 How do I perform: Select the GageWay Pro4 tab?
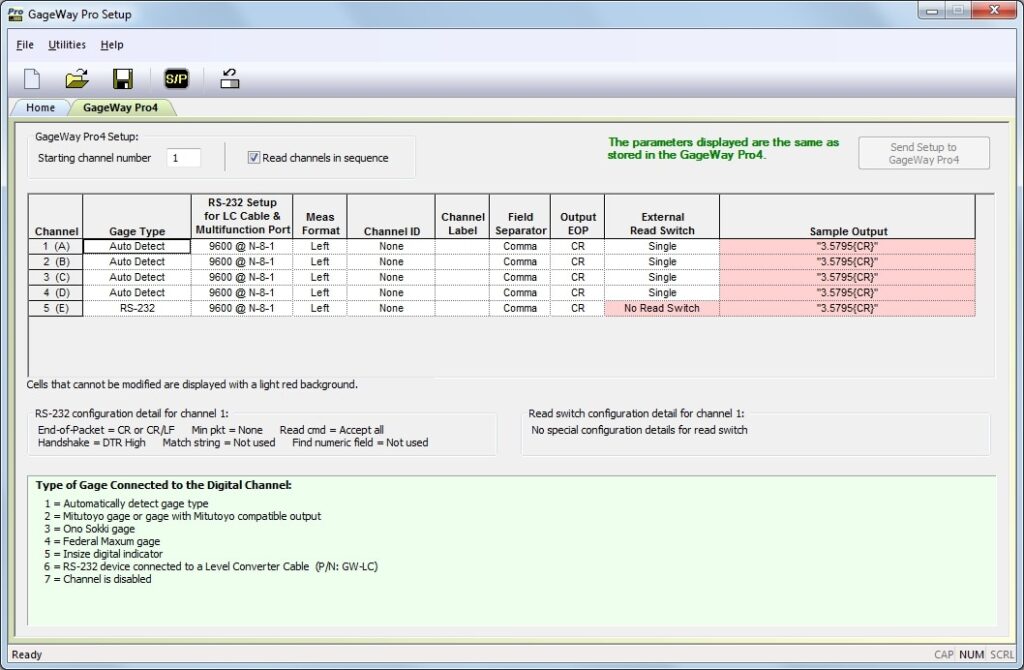tap(121, 108)
